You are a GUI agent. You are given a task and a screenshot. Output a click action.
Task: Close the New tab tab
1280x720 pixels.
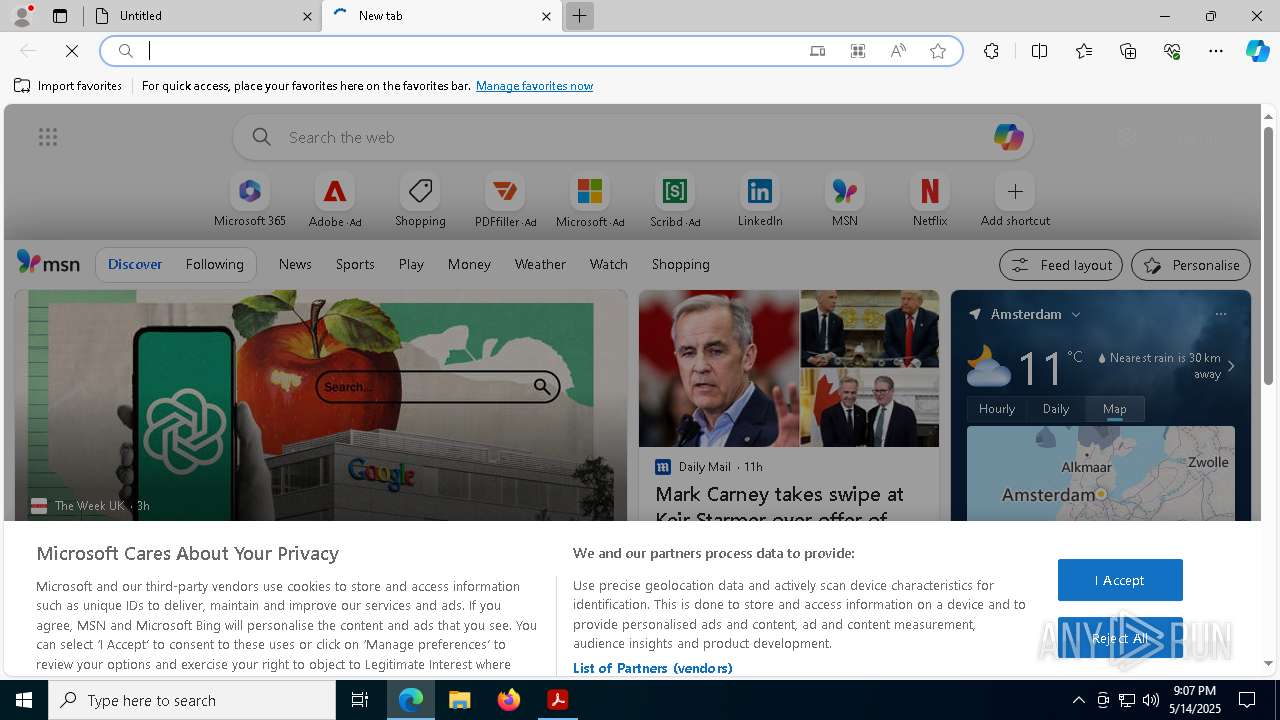[546, 16]
